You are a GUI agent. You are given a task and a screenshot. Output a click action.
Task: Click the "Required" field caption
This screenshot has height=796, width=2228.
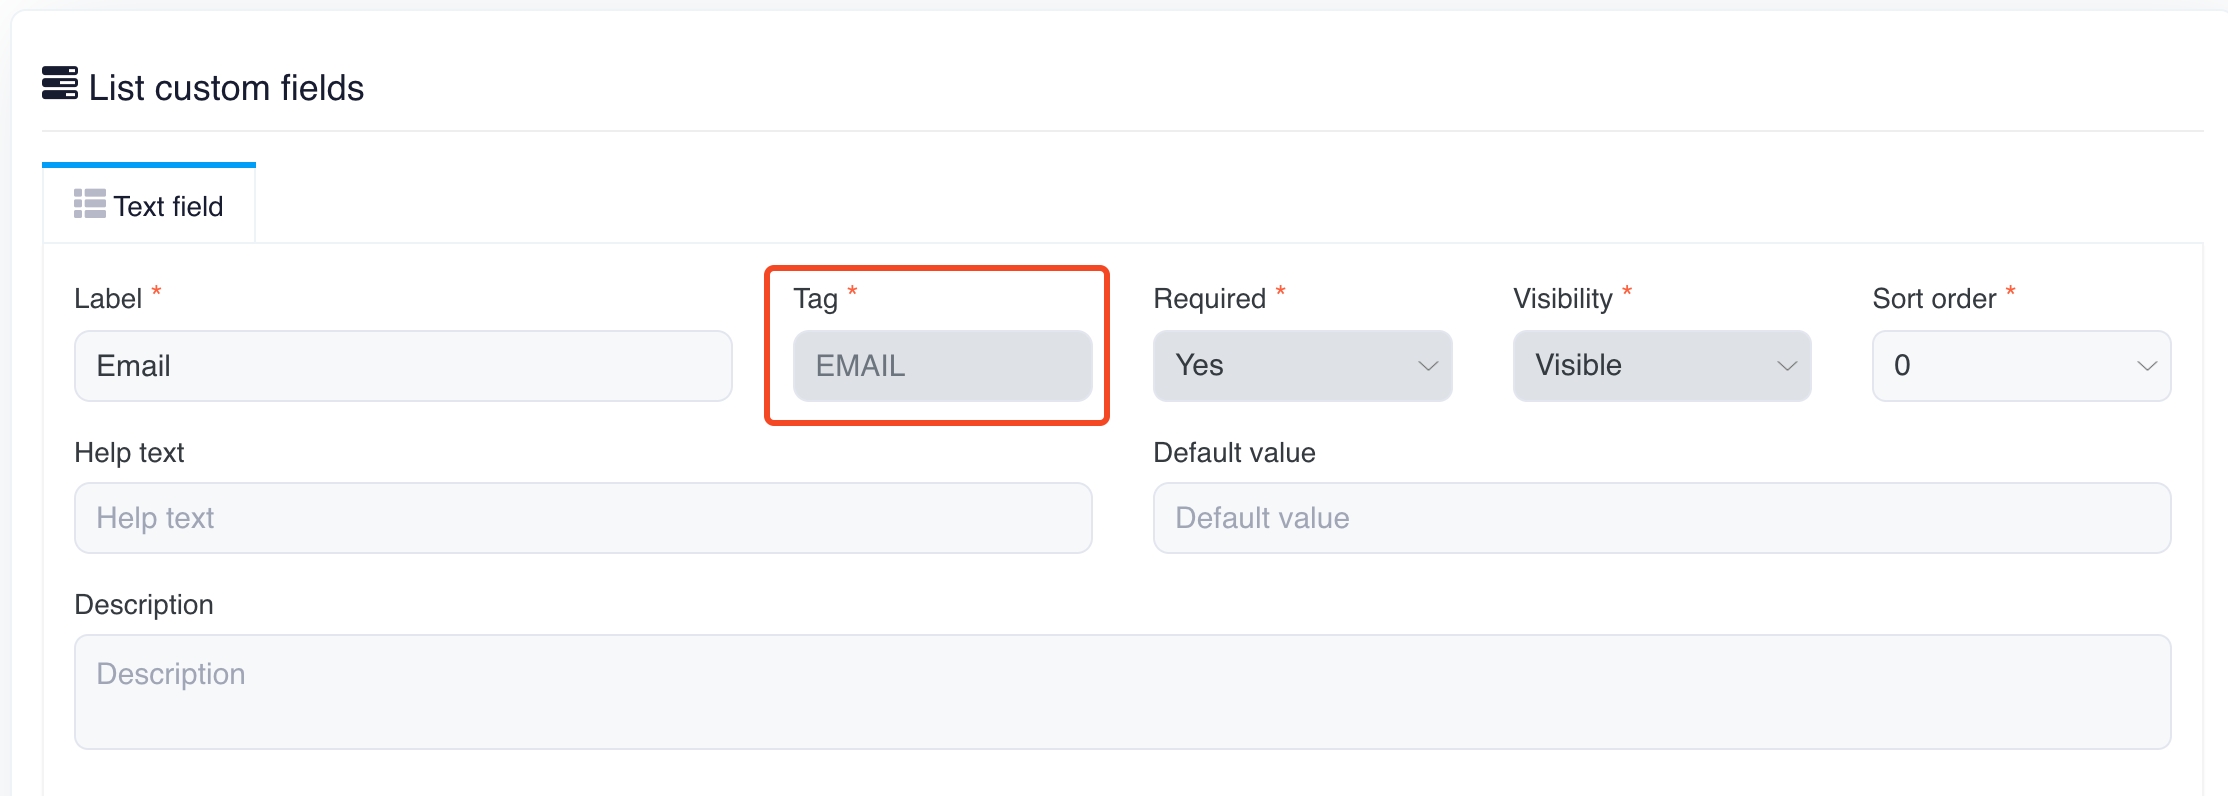pos(1209,299)
